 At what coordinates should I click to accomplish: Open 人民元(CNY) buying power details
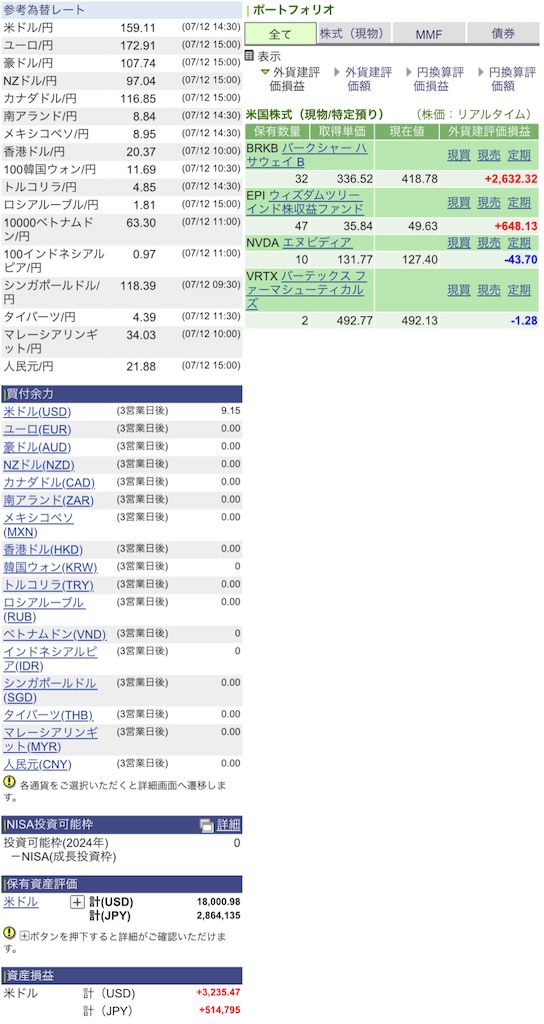pyautogui.click(x=37, y=764)
